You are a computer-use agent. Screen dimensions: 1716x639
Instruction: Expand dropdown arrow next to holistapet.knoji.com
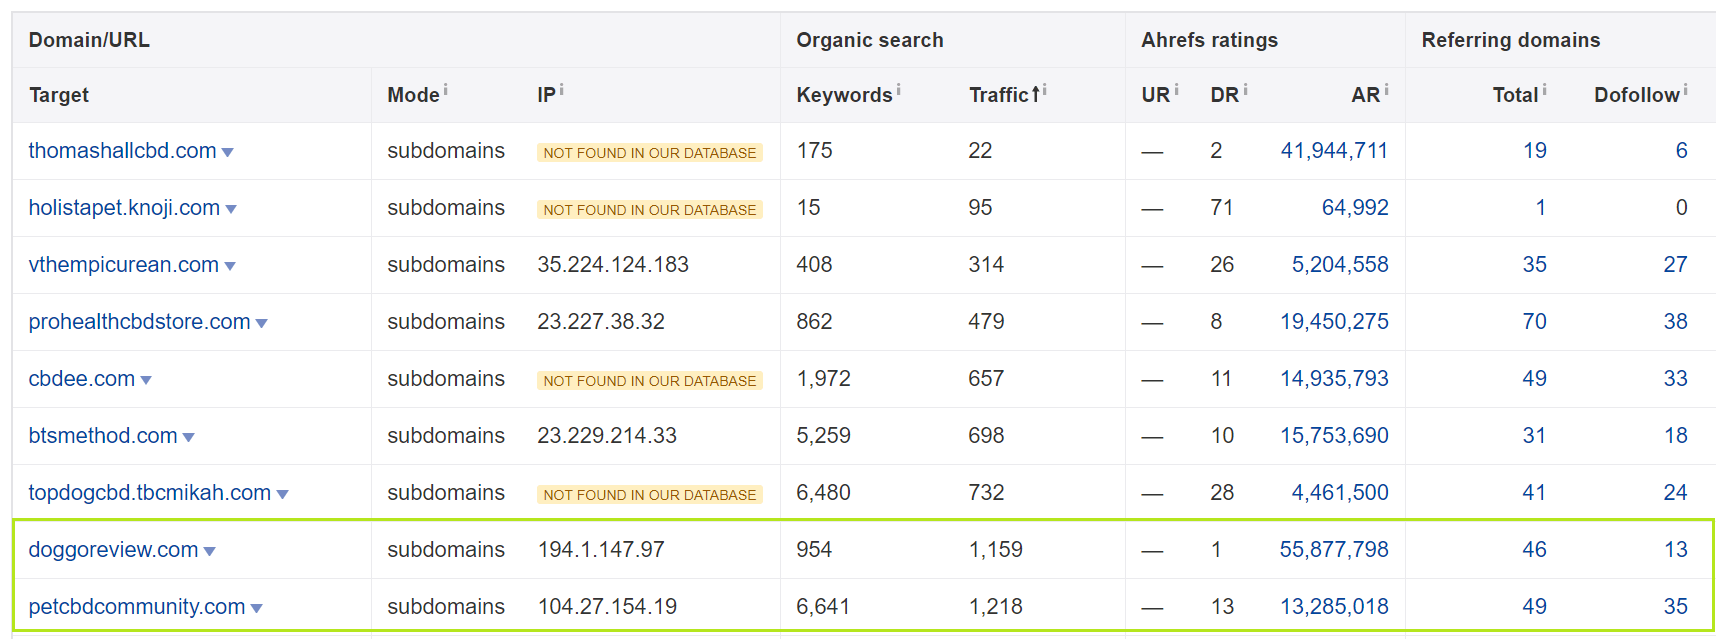coord(231,210)
